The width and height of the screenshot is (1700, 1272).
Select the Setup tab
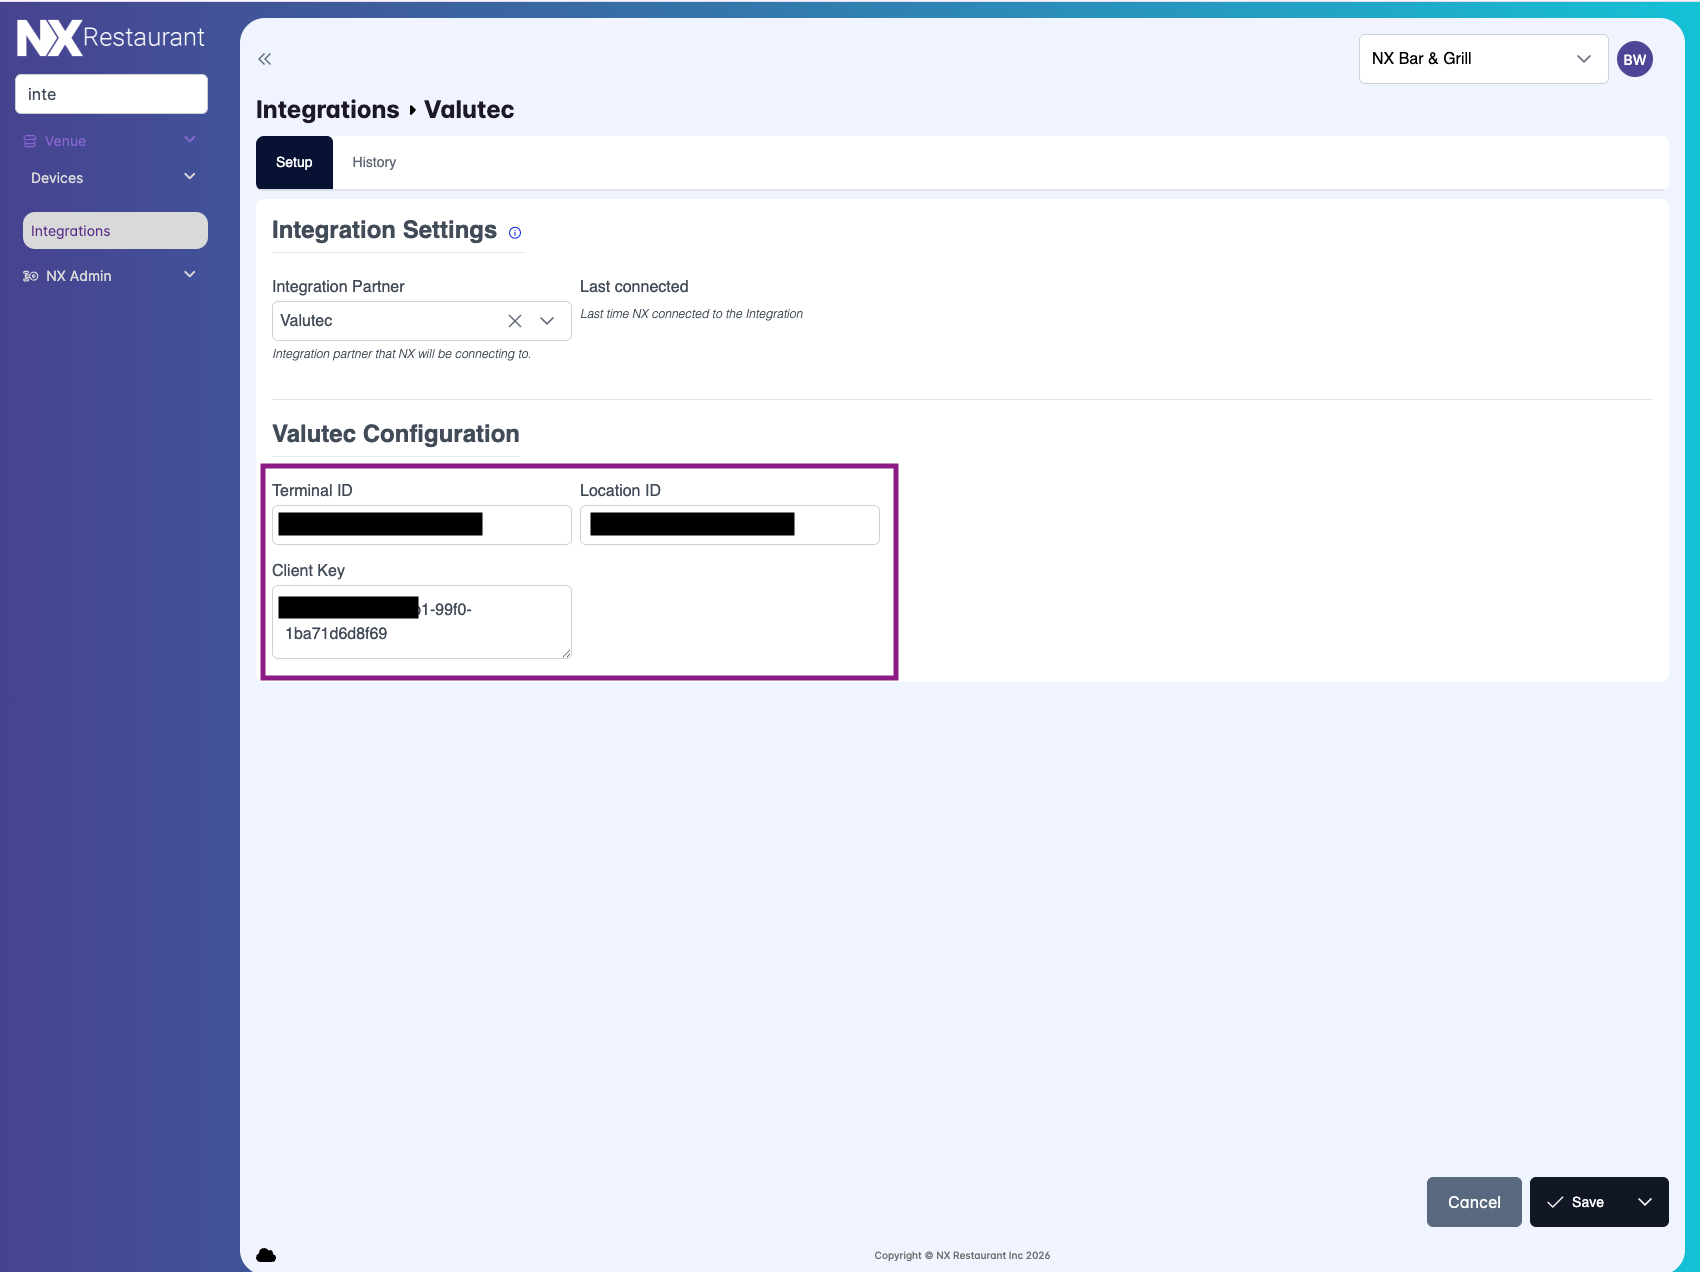point(294,162)
